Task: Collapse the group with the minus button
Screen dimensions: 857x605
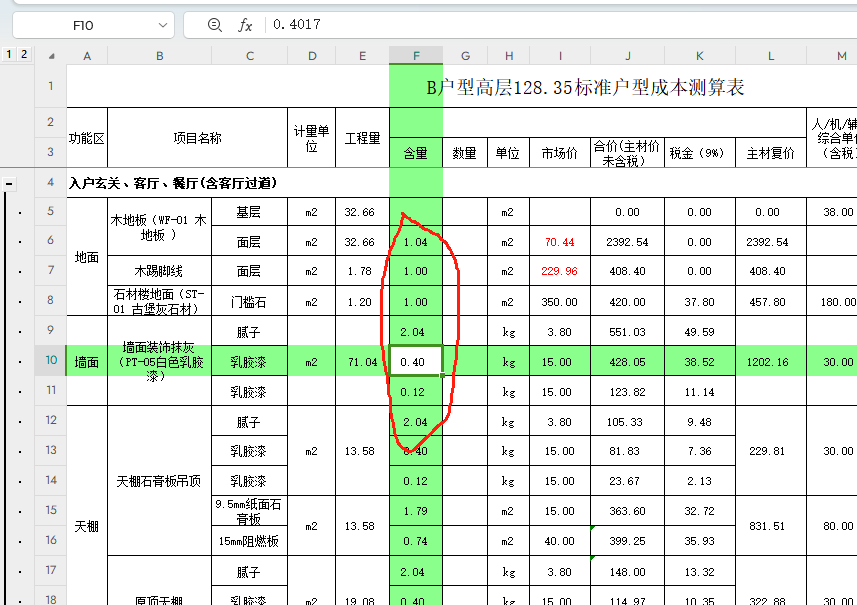Action: (x=9, y=184)
